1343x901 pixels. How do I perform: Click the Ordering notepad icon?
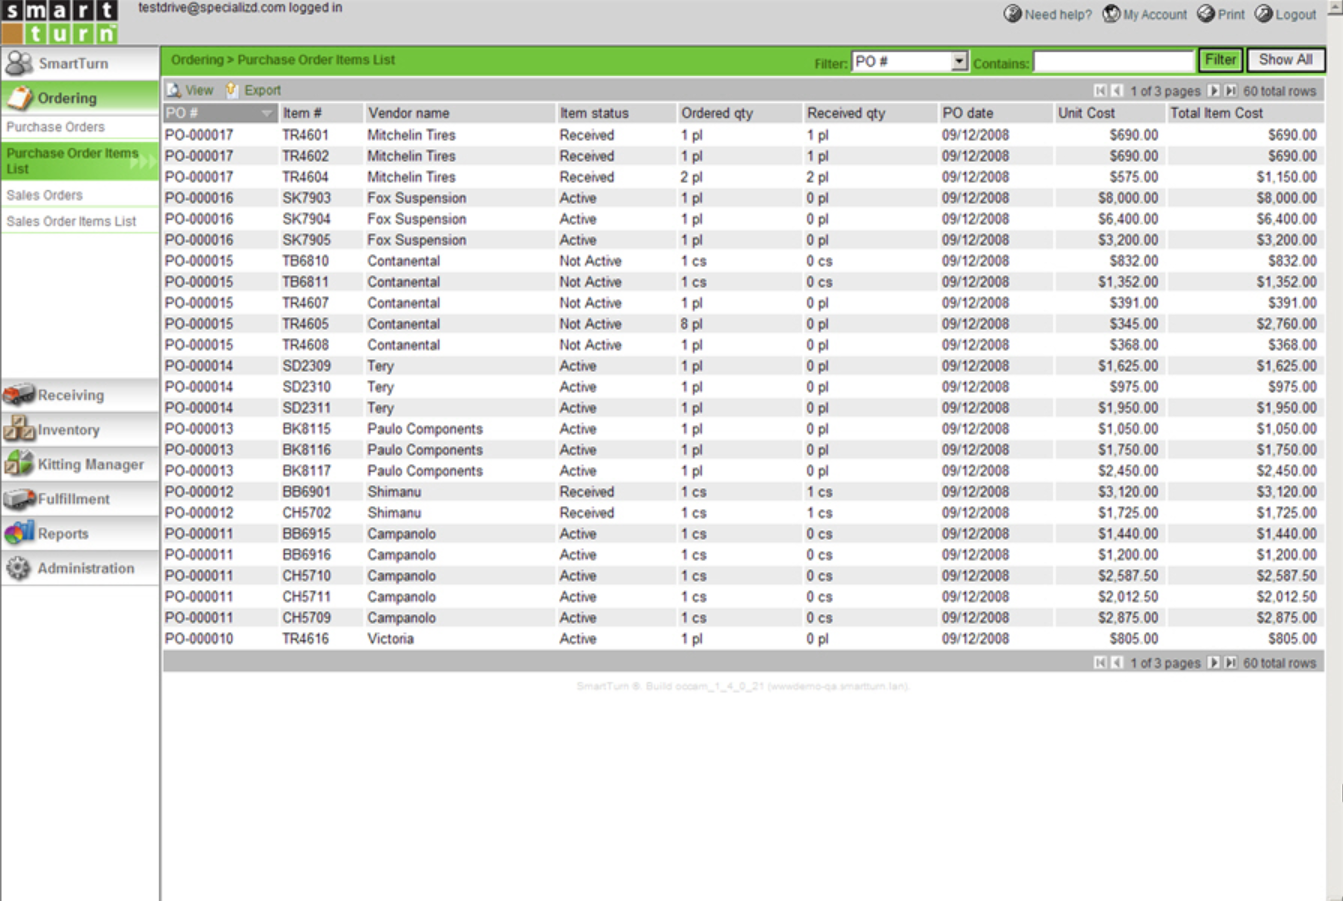pos(19,98)
